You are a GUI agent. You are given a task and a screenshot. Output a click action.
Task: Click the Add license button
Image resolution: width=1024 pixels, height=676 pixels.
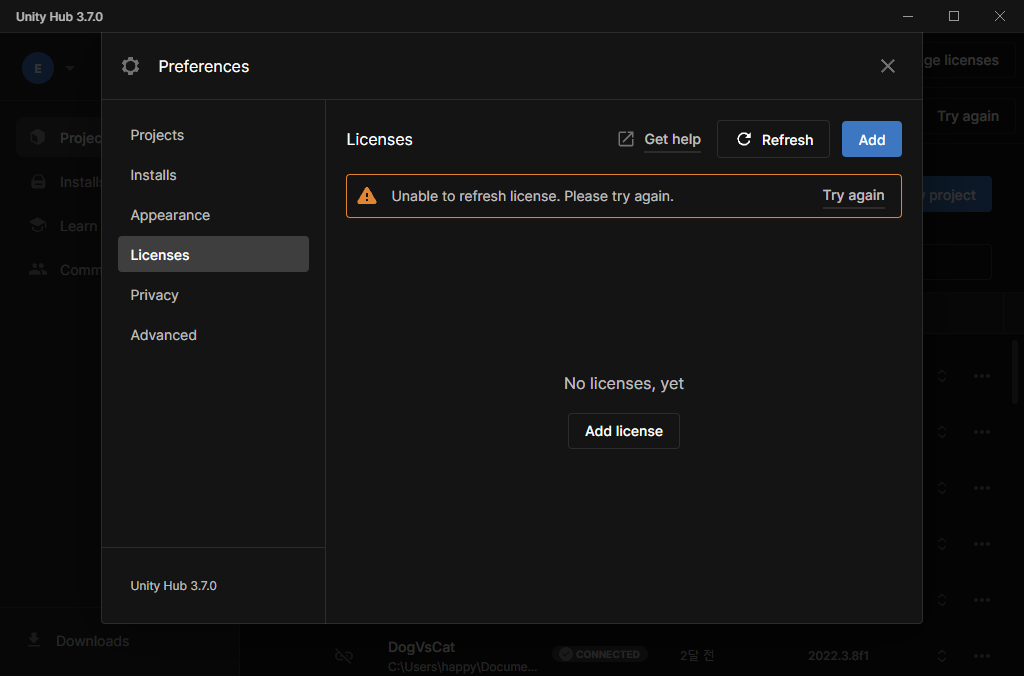(624, 431)
